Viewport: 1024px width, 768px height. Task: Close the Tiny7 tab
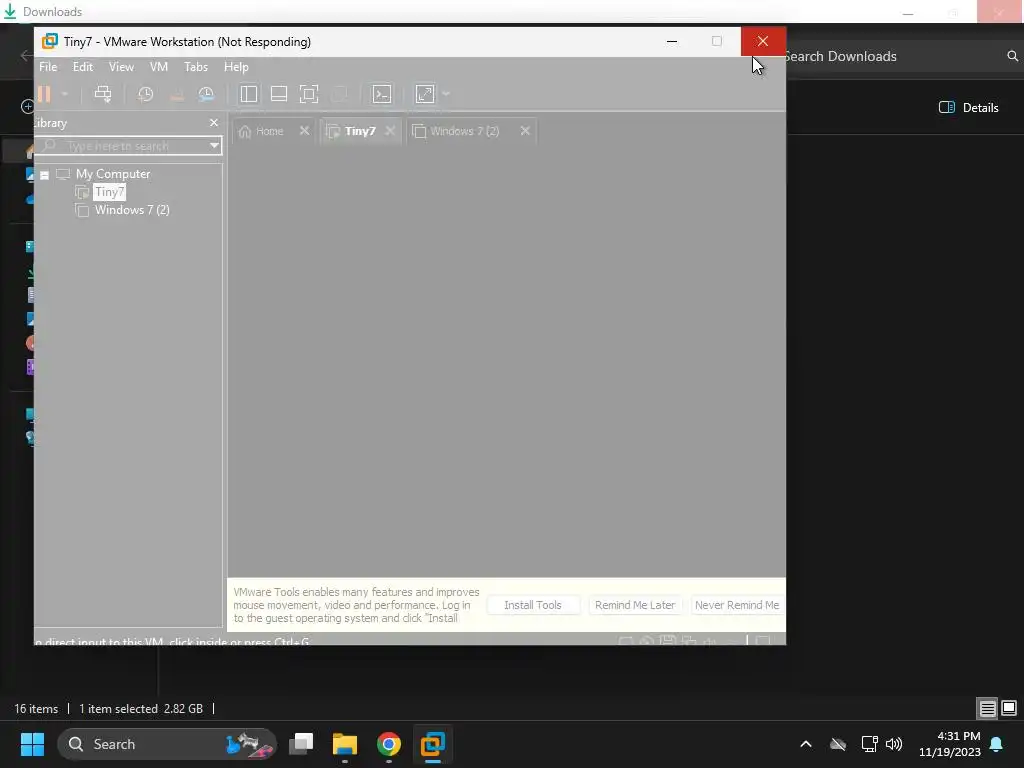coord(390,131)
